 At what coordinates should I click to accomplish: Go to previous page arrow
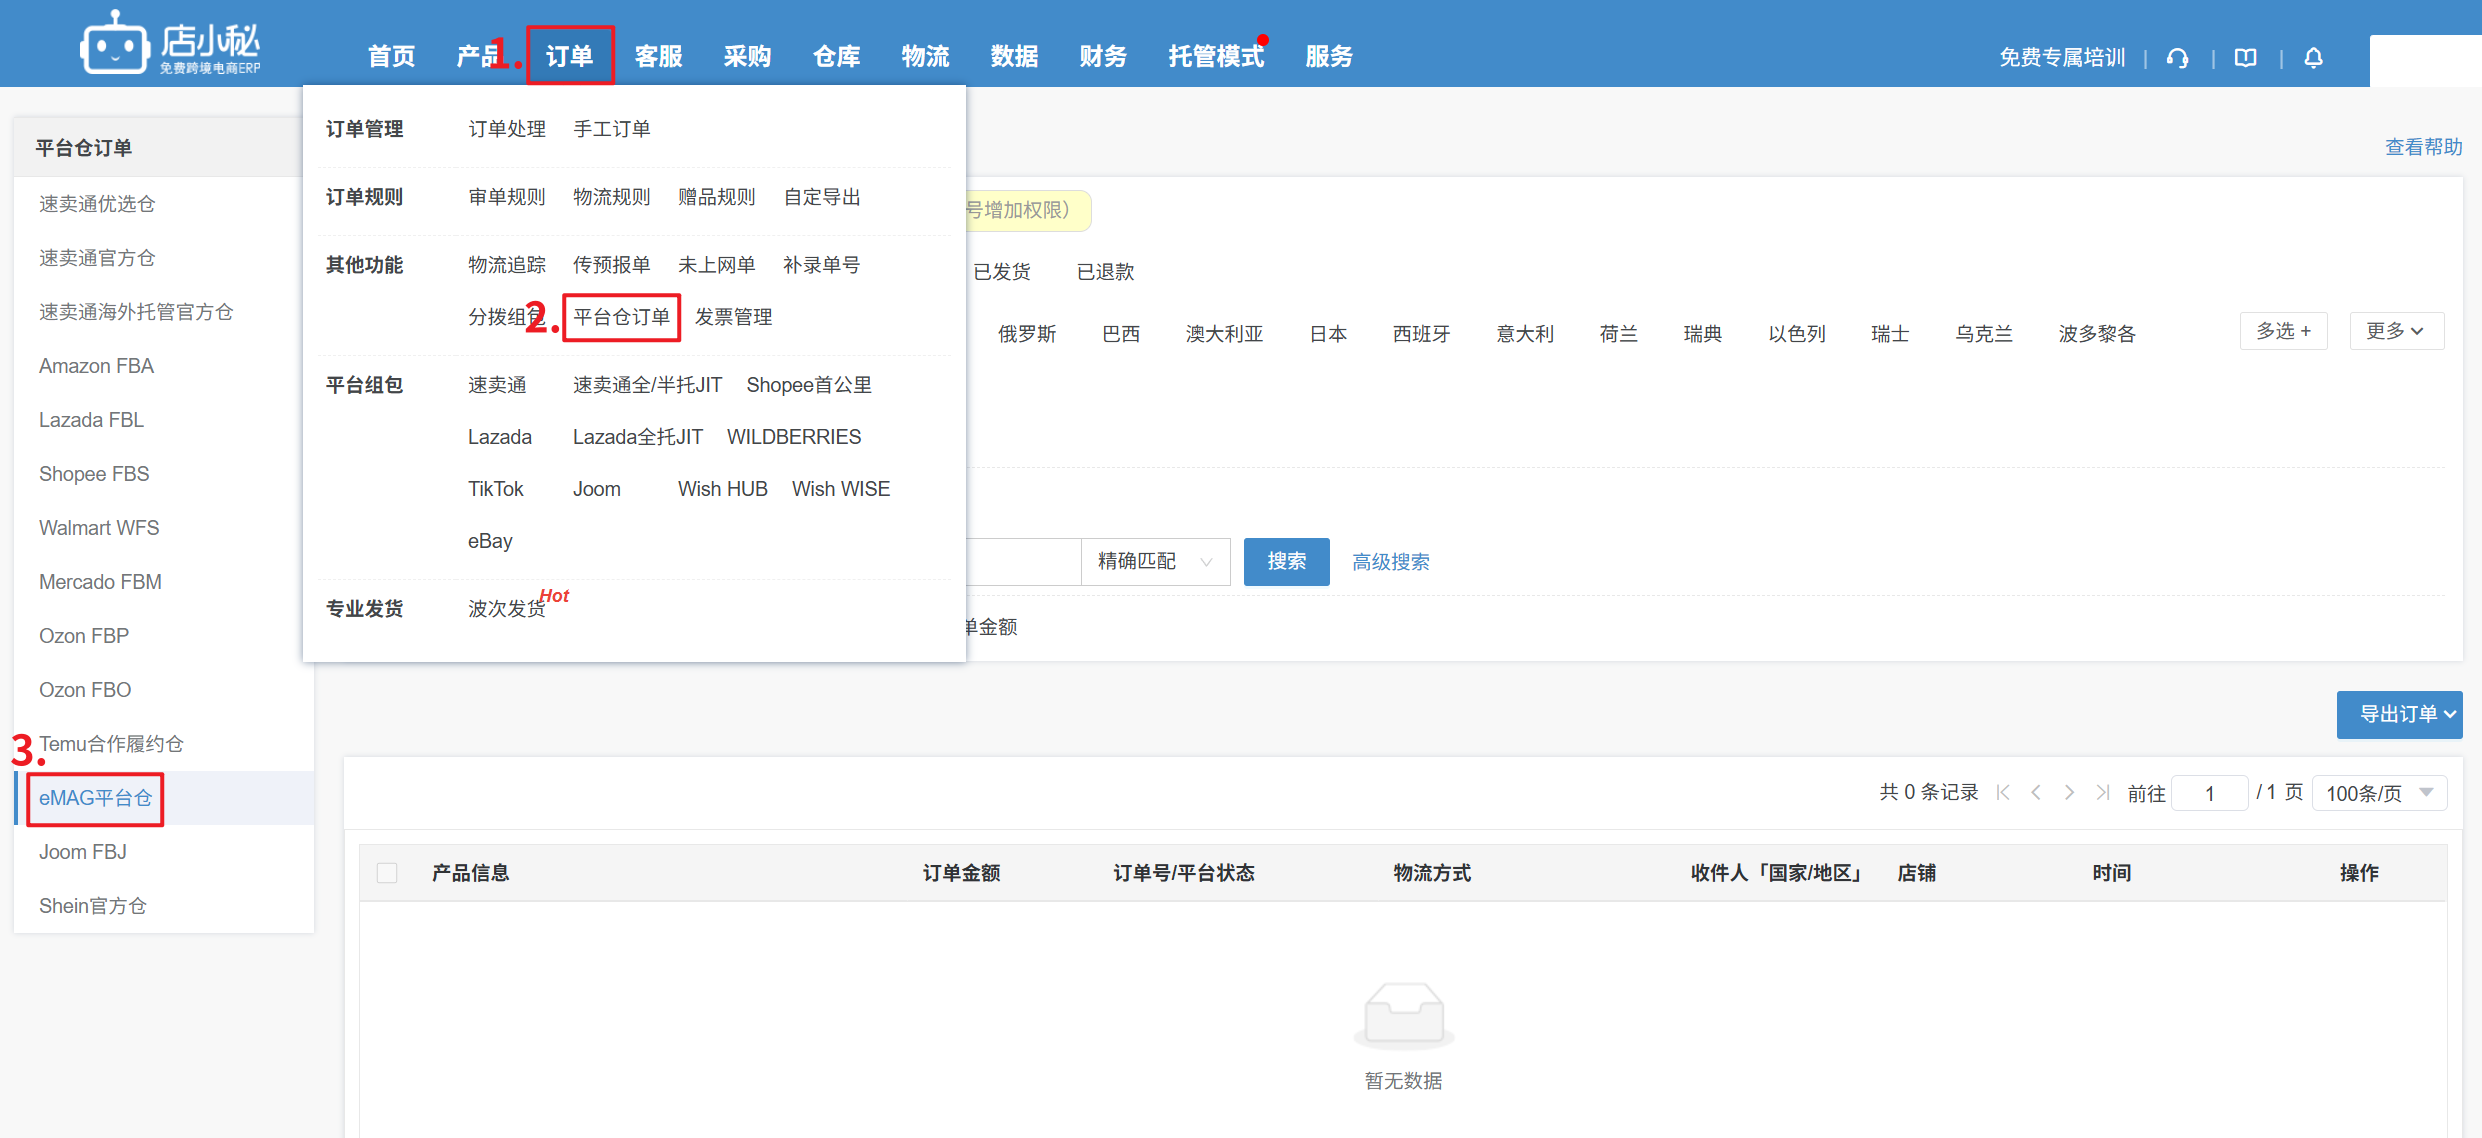pyautogui.click(x=2036, y=793)
